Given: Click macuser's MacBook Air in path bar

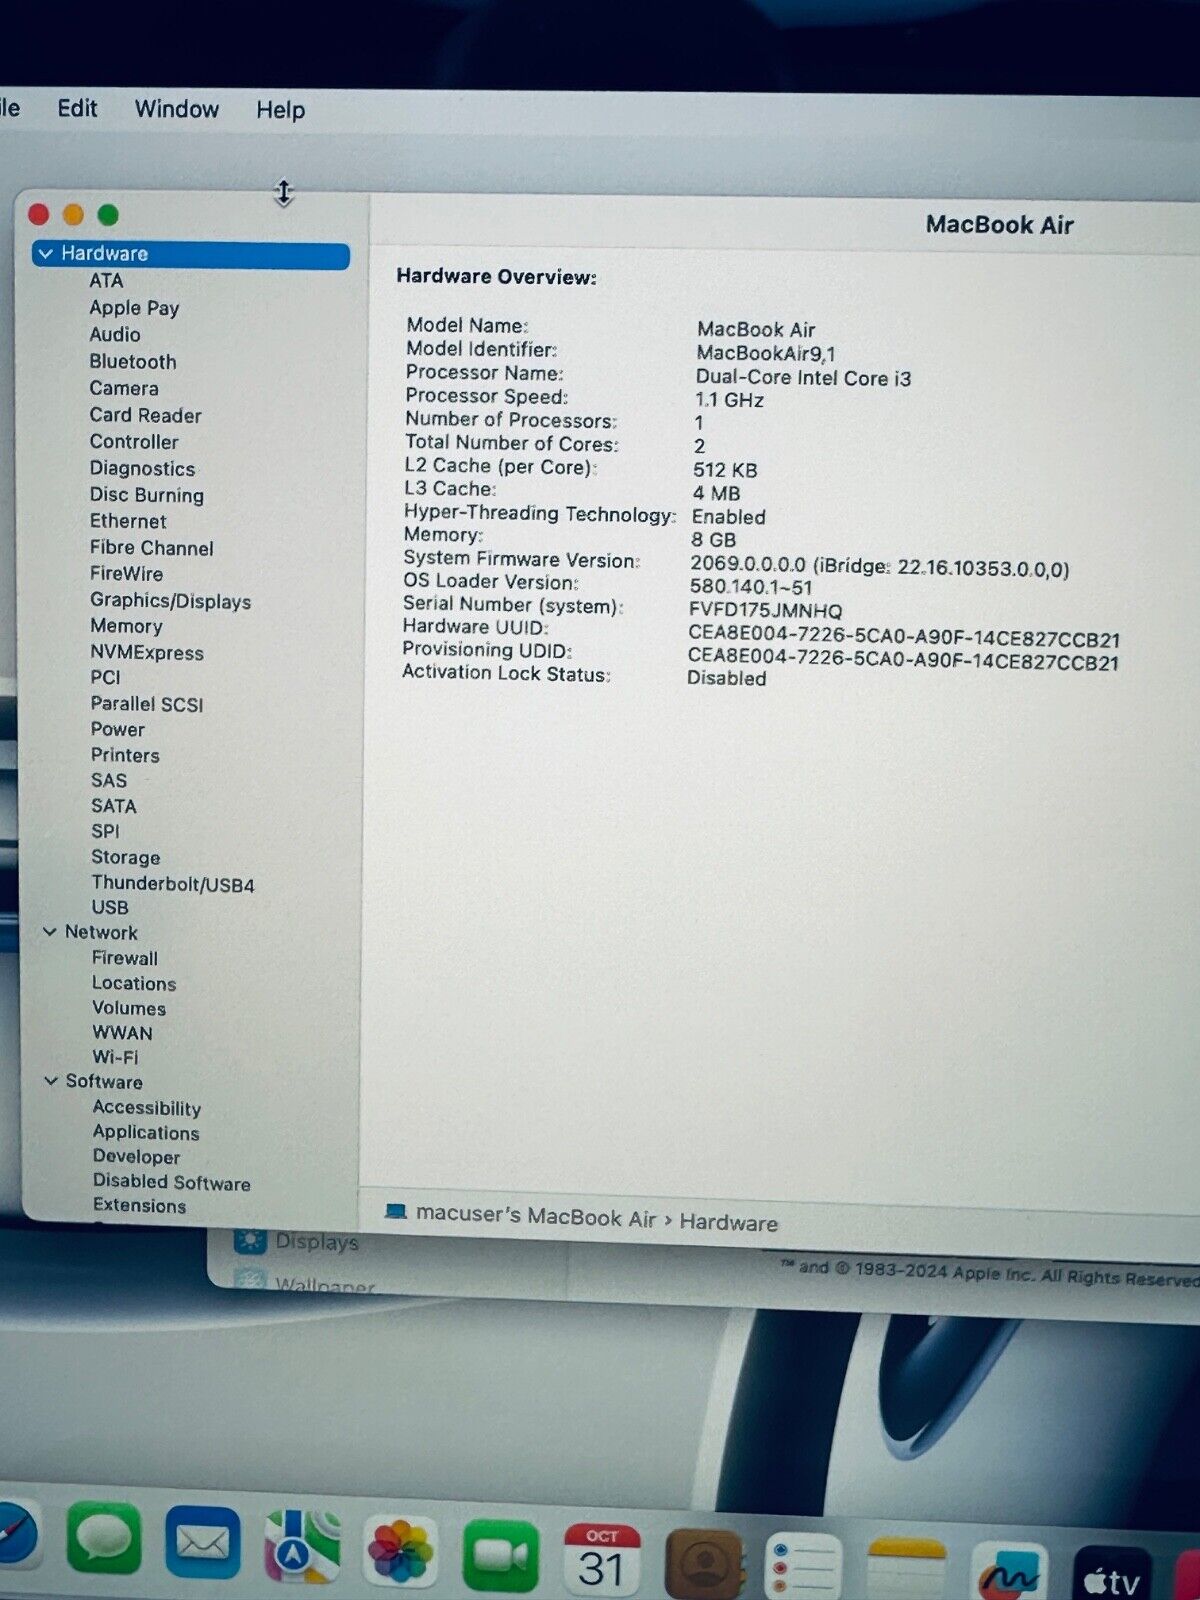Looking at the screenshot, I should [536, 1216].
